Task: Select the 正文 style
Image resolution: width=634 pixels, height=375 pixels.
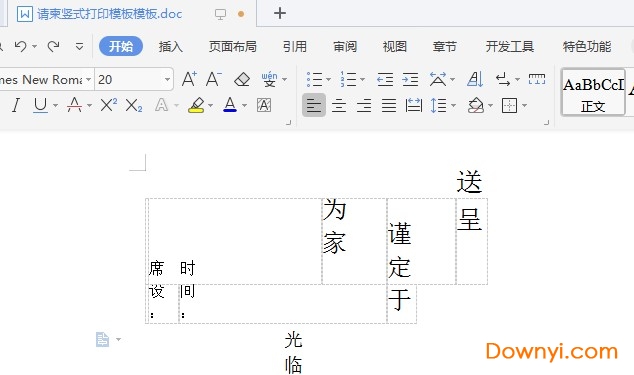Action: (x=593, y=93)
